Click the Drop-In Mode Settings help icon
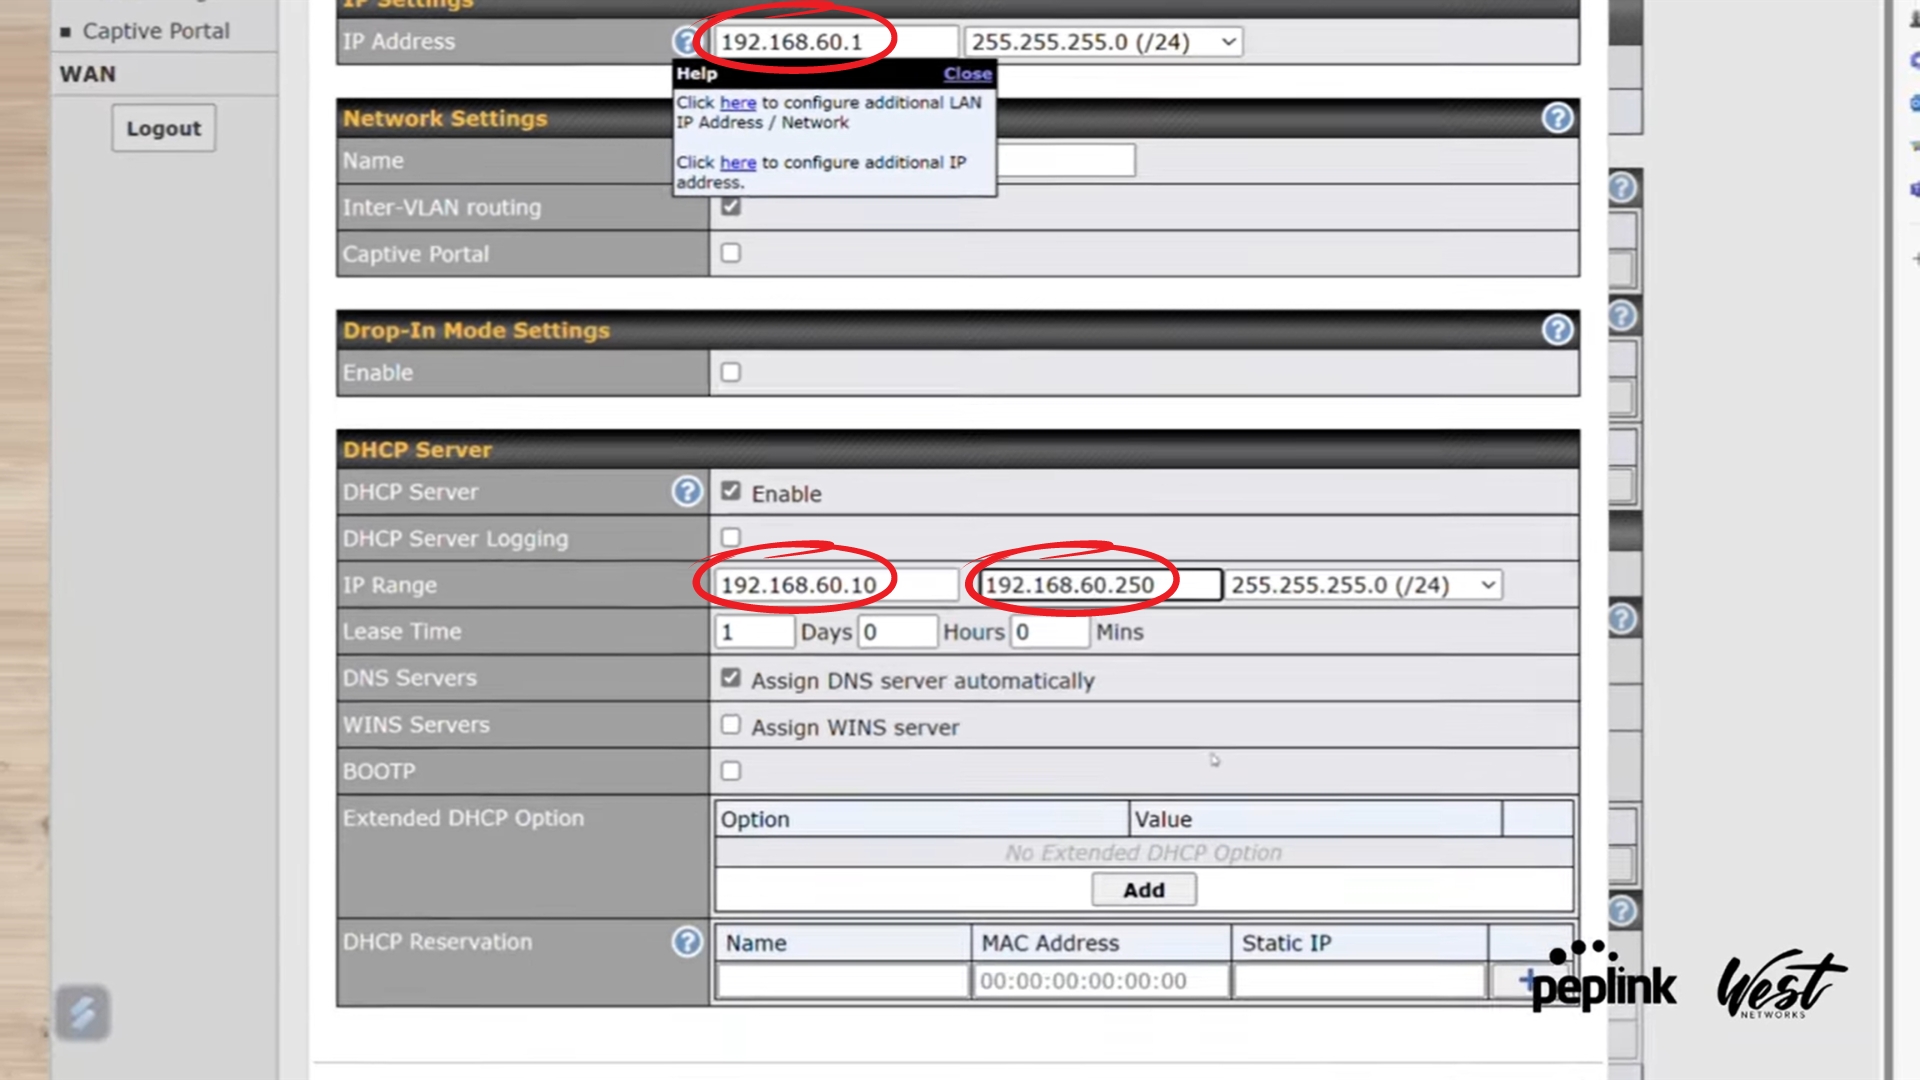The width and height of the screenshot is (1920, 1080). (1556, 330)
